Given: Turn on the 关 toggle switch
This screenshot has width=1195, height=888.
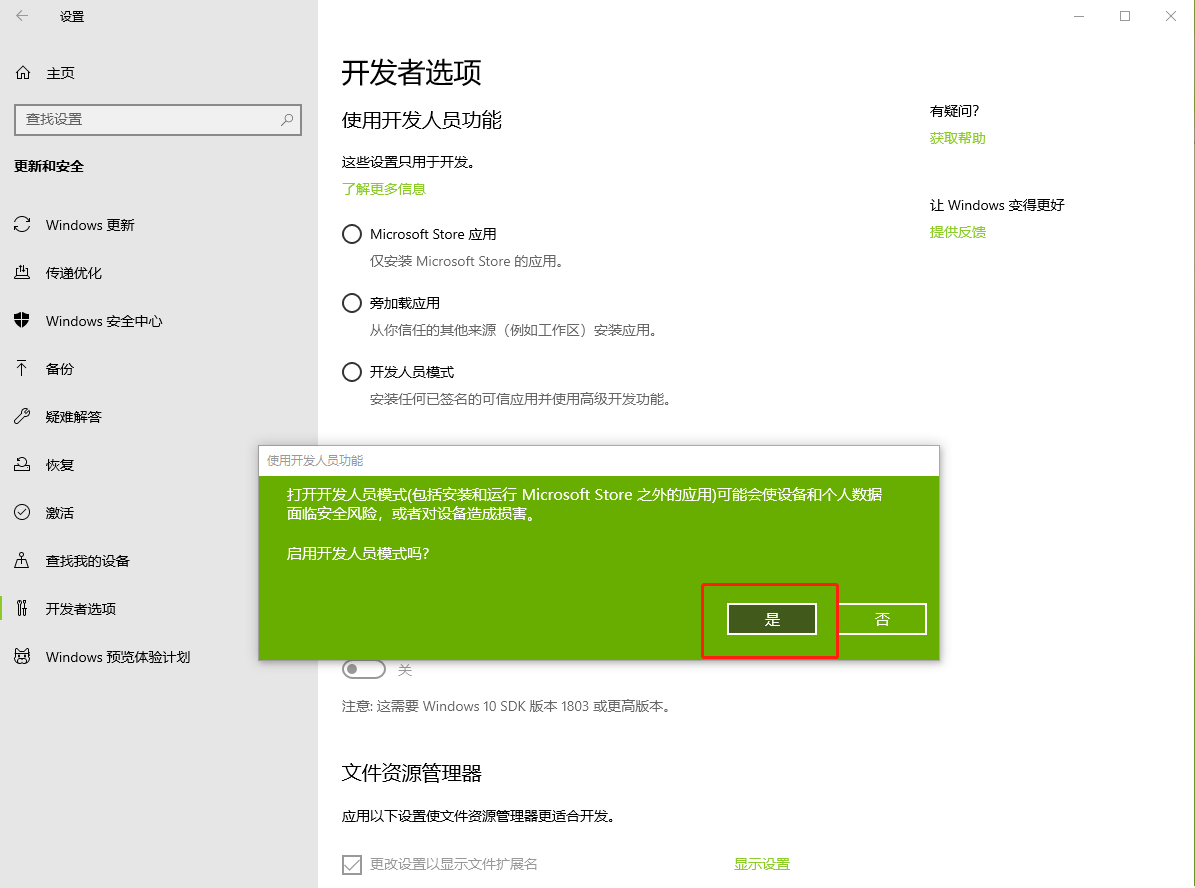Looking at the screenshot, I should (x=364, y=668).
